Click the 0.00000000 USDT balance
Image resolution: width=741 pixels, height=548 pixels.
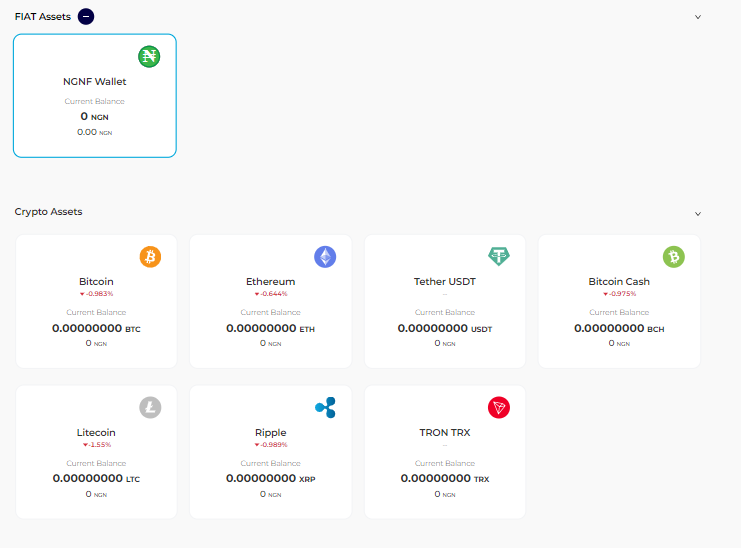point(445,328)
